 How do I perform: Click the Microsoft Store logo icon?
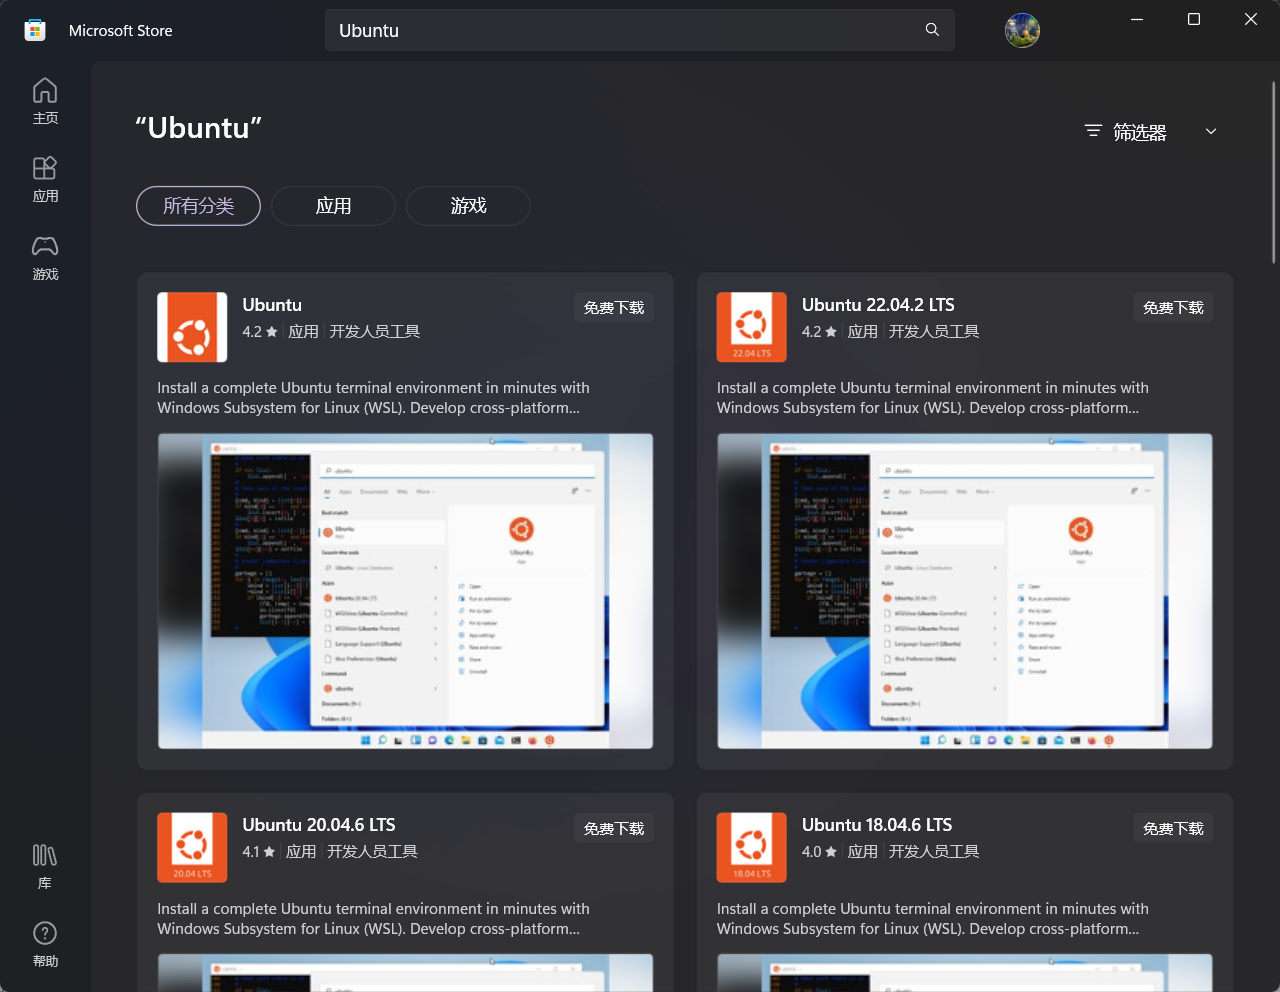point(35,30)
